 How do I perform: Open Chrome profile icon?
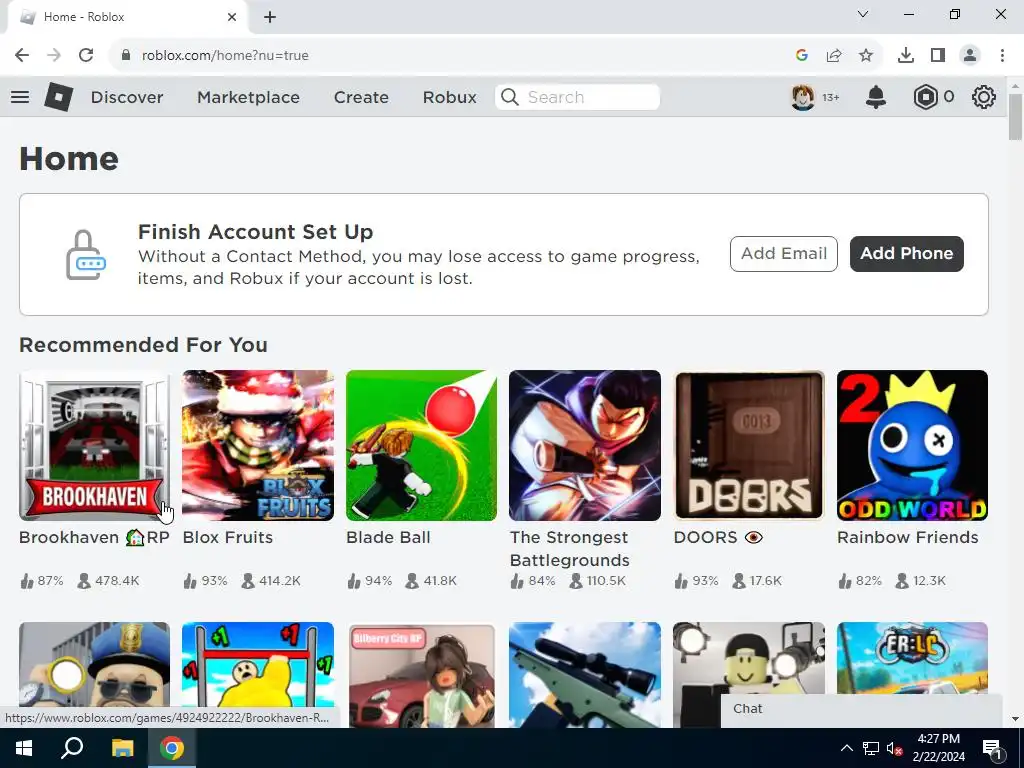(970, 56)
